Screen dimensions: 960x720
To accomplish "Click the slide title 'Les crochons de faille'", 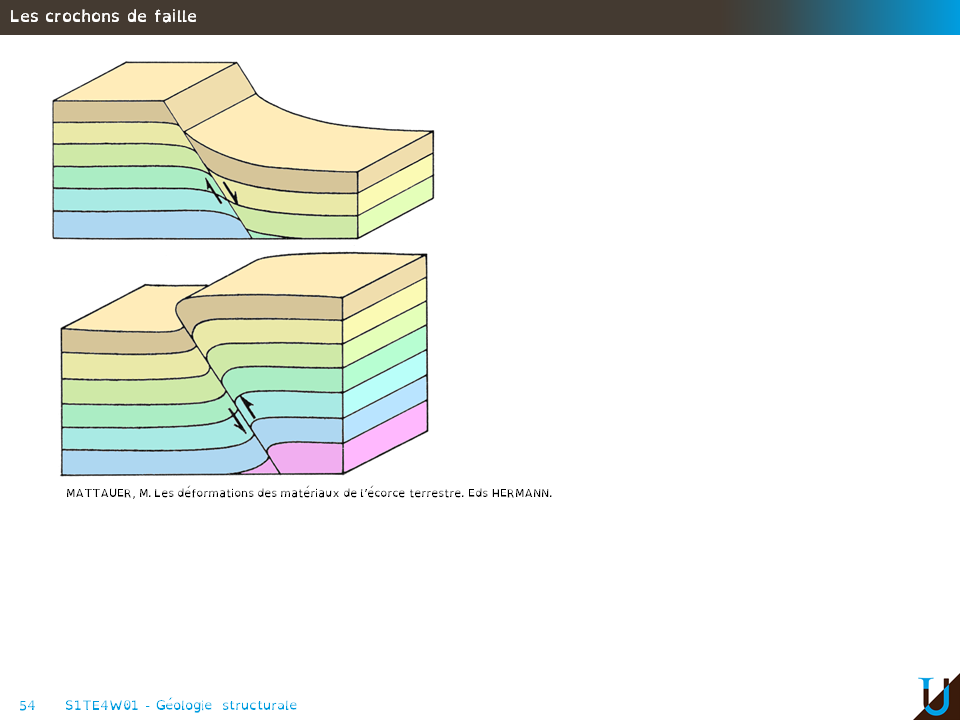I will [103, 16].
